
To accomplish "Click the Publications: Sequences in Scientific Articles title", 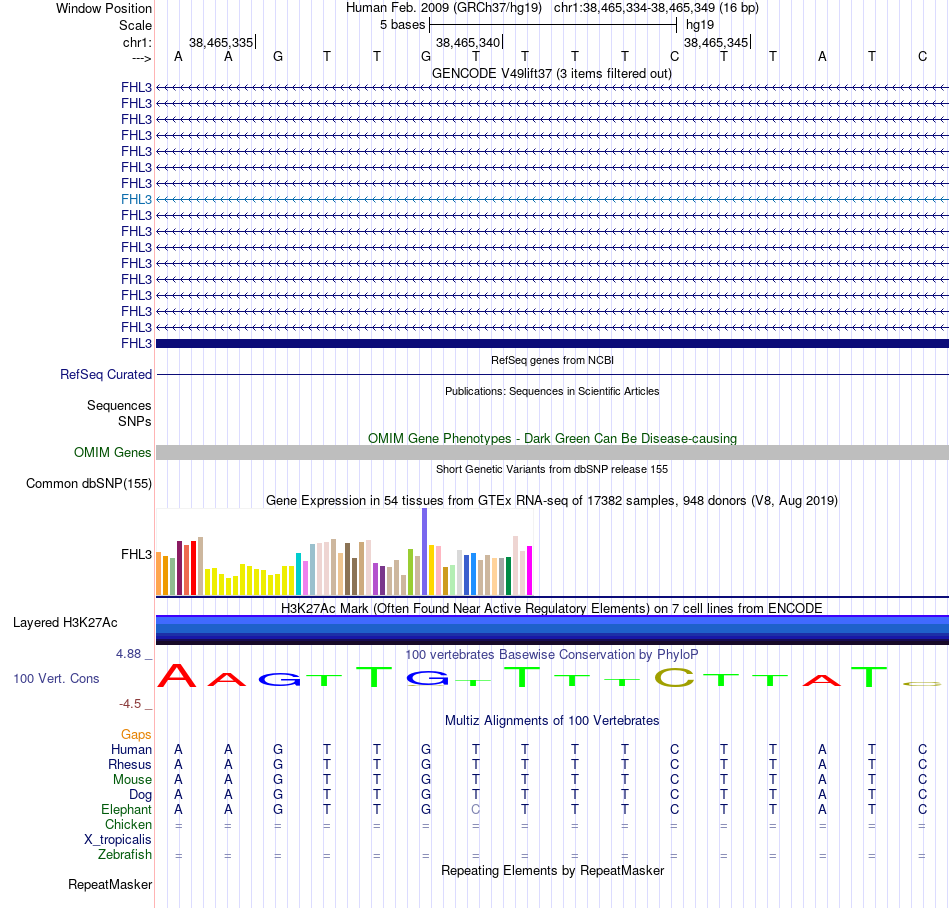I will pos(552,391).
